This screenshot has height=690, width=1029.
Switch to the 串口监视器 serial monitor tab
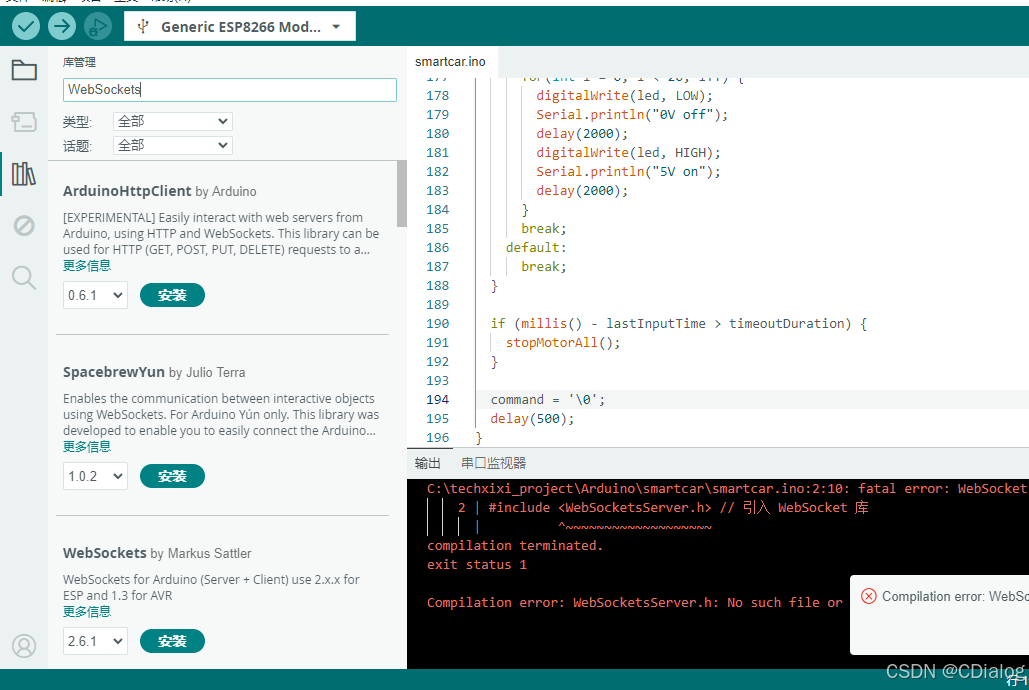494,464
